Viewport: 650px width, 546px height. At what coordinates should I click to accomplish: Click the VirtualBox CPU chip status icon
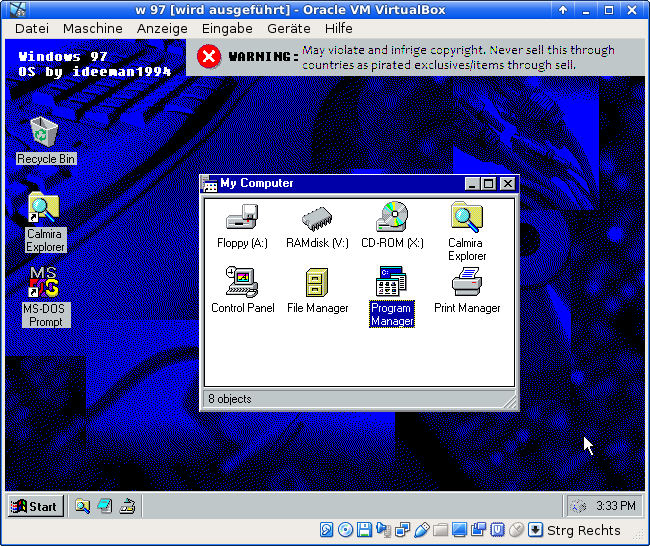[497, 530]
